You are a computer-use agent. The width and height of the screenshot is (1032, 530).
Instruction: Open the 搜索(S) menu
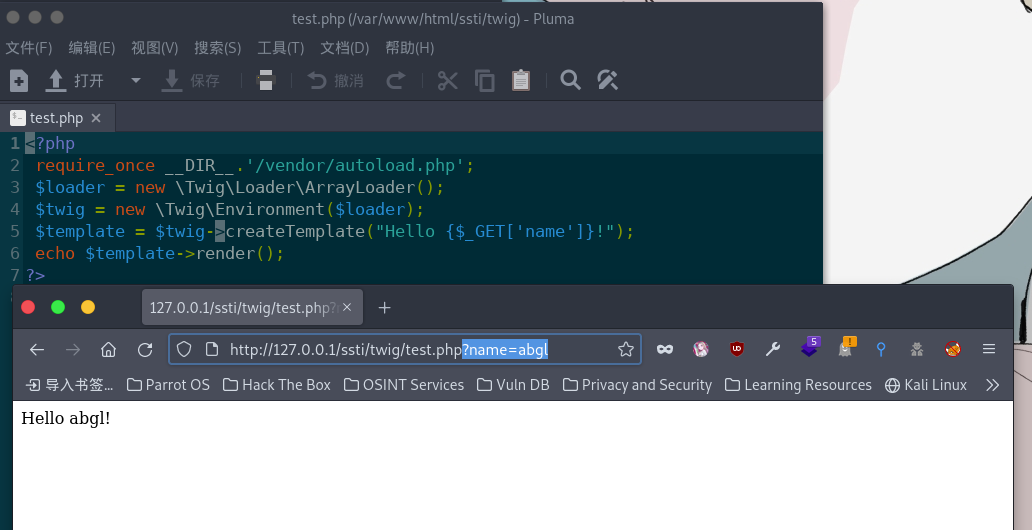217,48
